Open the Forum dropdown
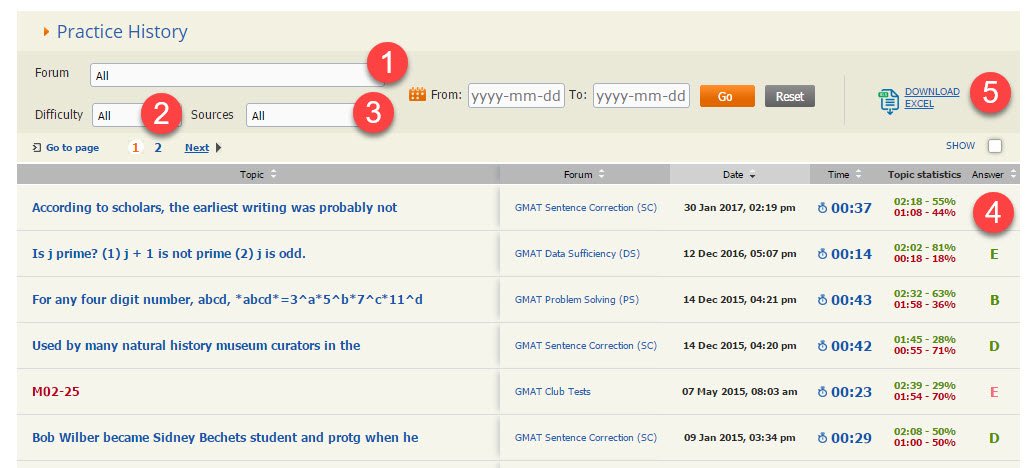 (230, 75)
